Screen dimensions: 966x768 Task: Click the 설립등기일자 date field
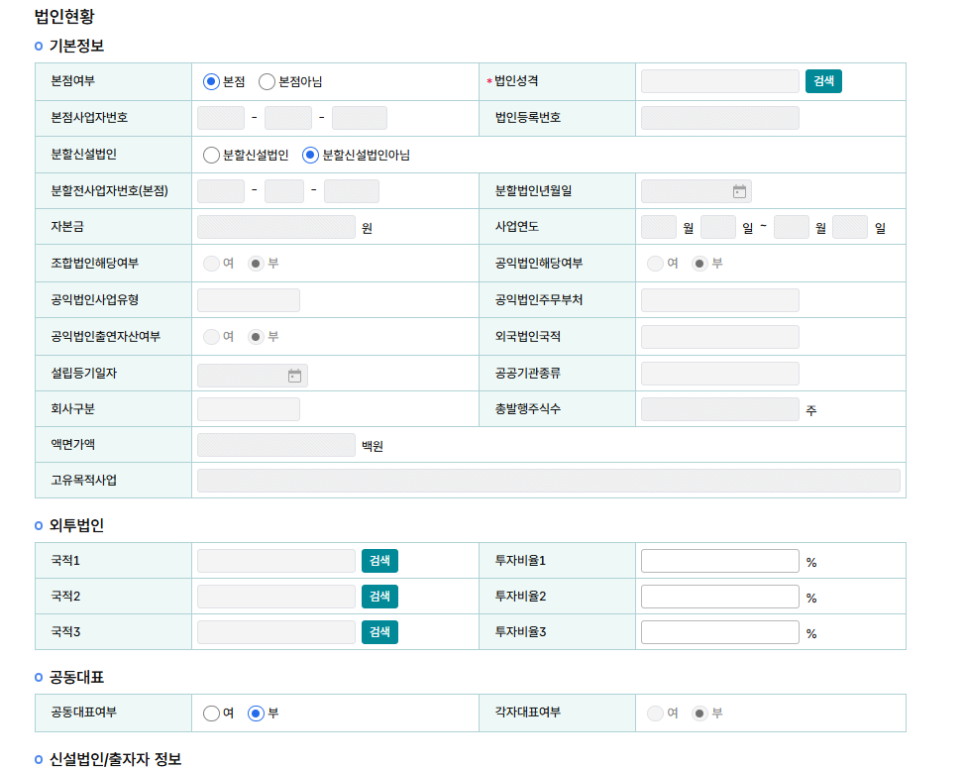coord(252,376)
